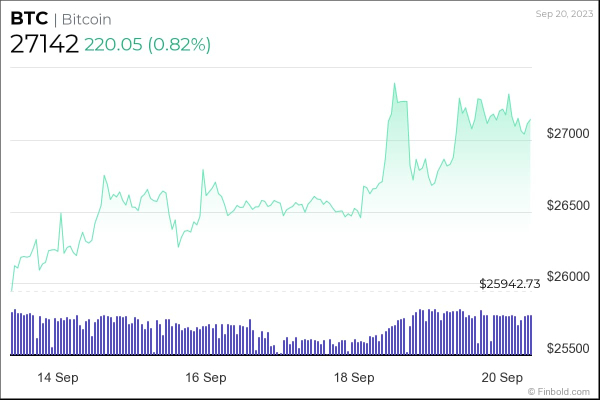The height and width of the screenshot is (400, 600).
Task: Click the Sep 20, 2023 date label
Action: 563,14
